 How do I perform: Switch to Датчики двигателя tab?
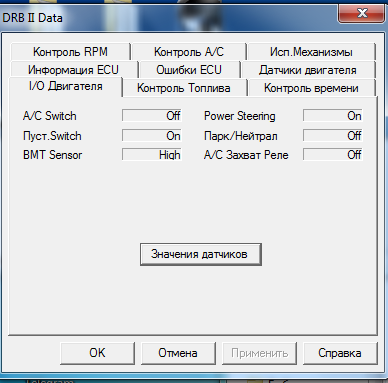(x=308, y=70)
